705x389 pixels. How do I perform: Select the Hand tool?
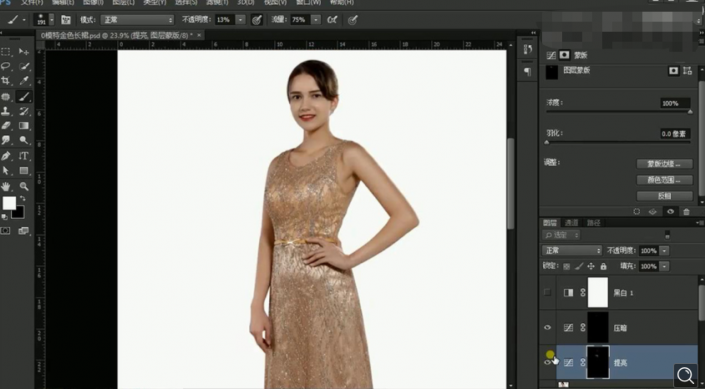point(6,186)
